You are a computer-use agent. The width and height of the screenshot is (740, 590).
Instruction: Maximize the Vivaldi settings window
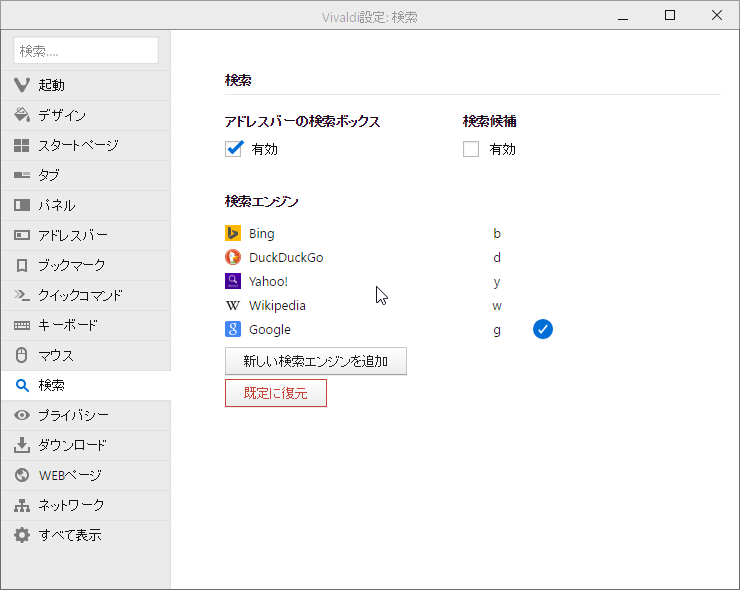670,16
